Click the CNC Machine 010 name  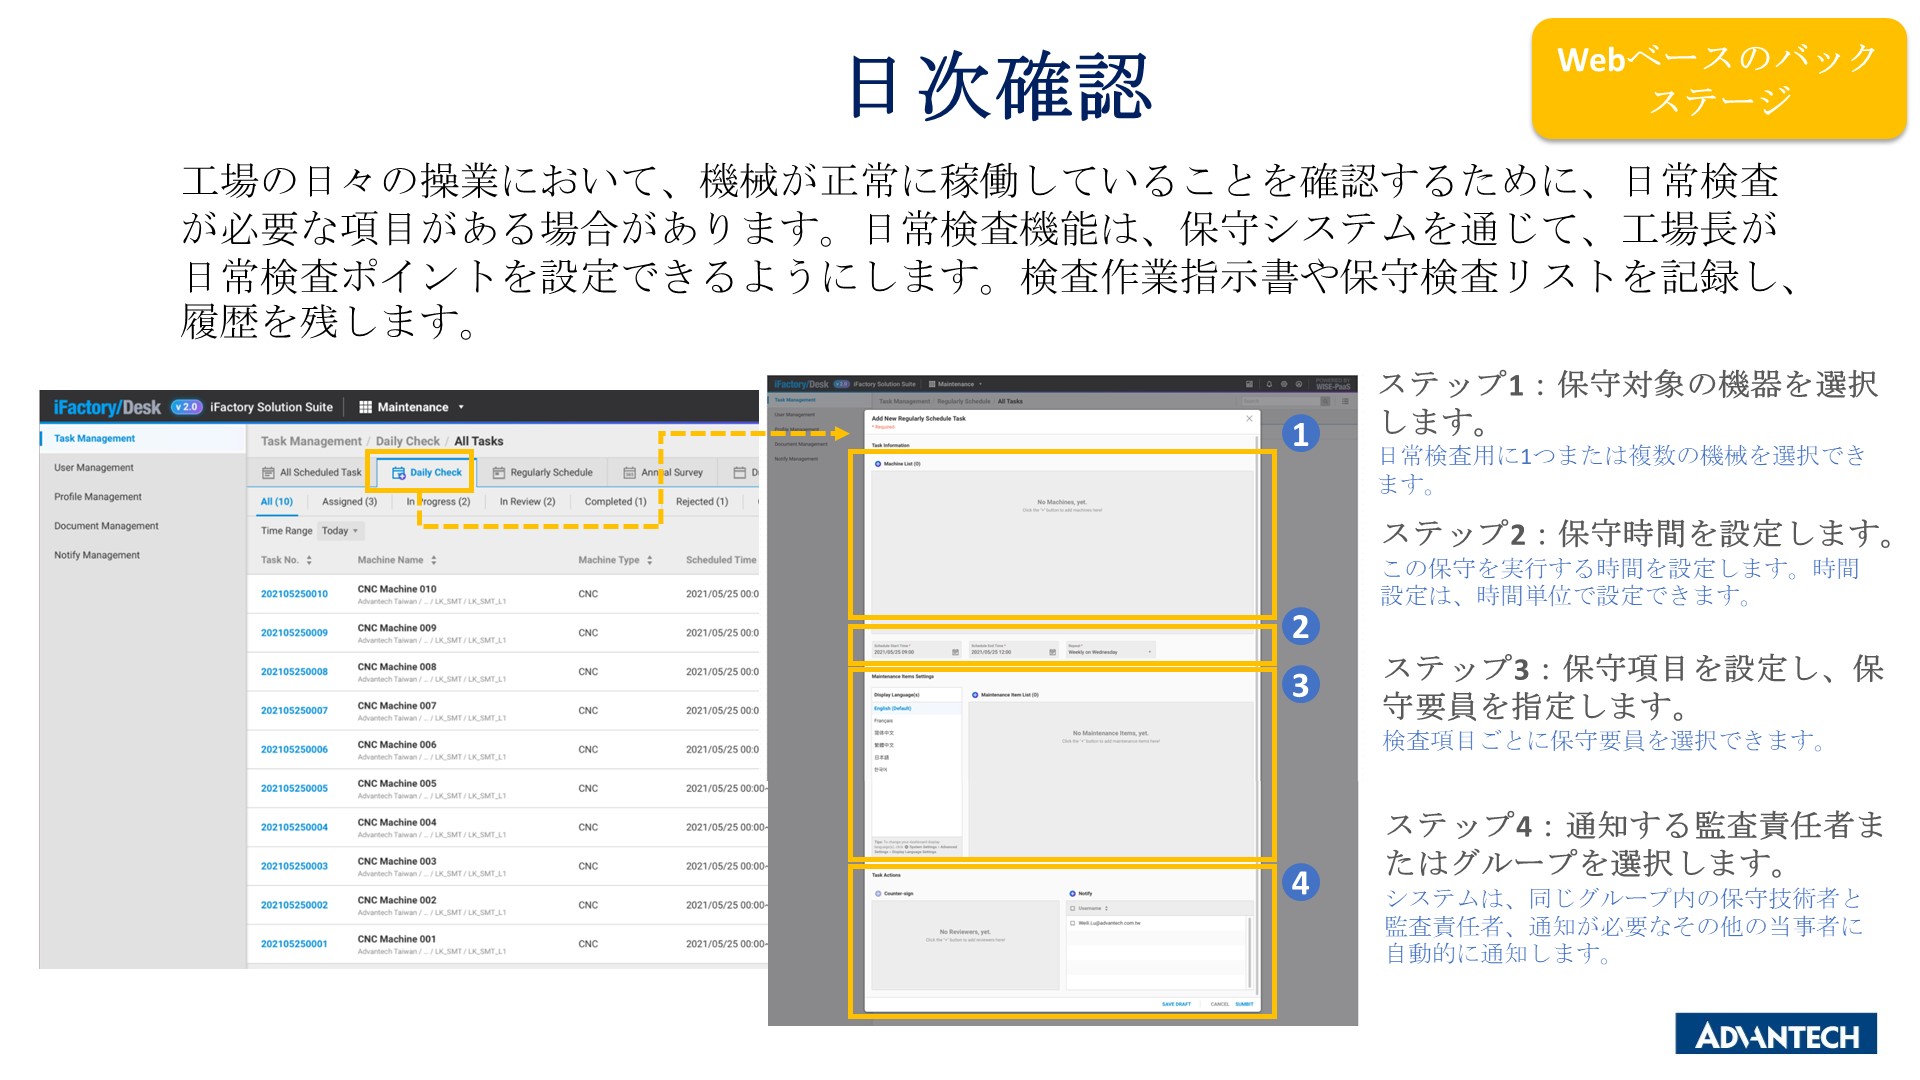(x=397, y=589)
